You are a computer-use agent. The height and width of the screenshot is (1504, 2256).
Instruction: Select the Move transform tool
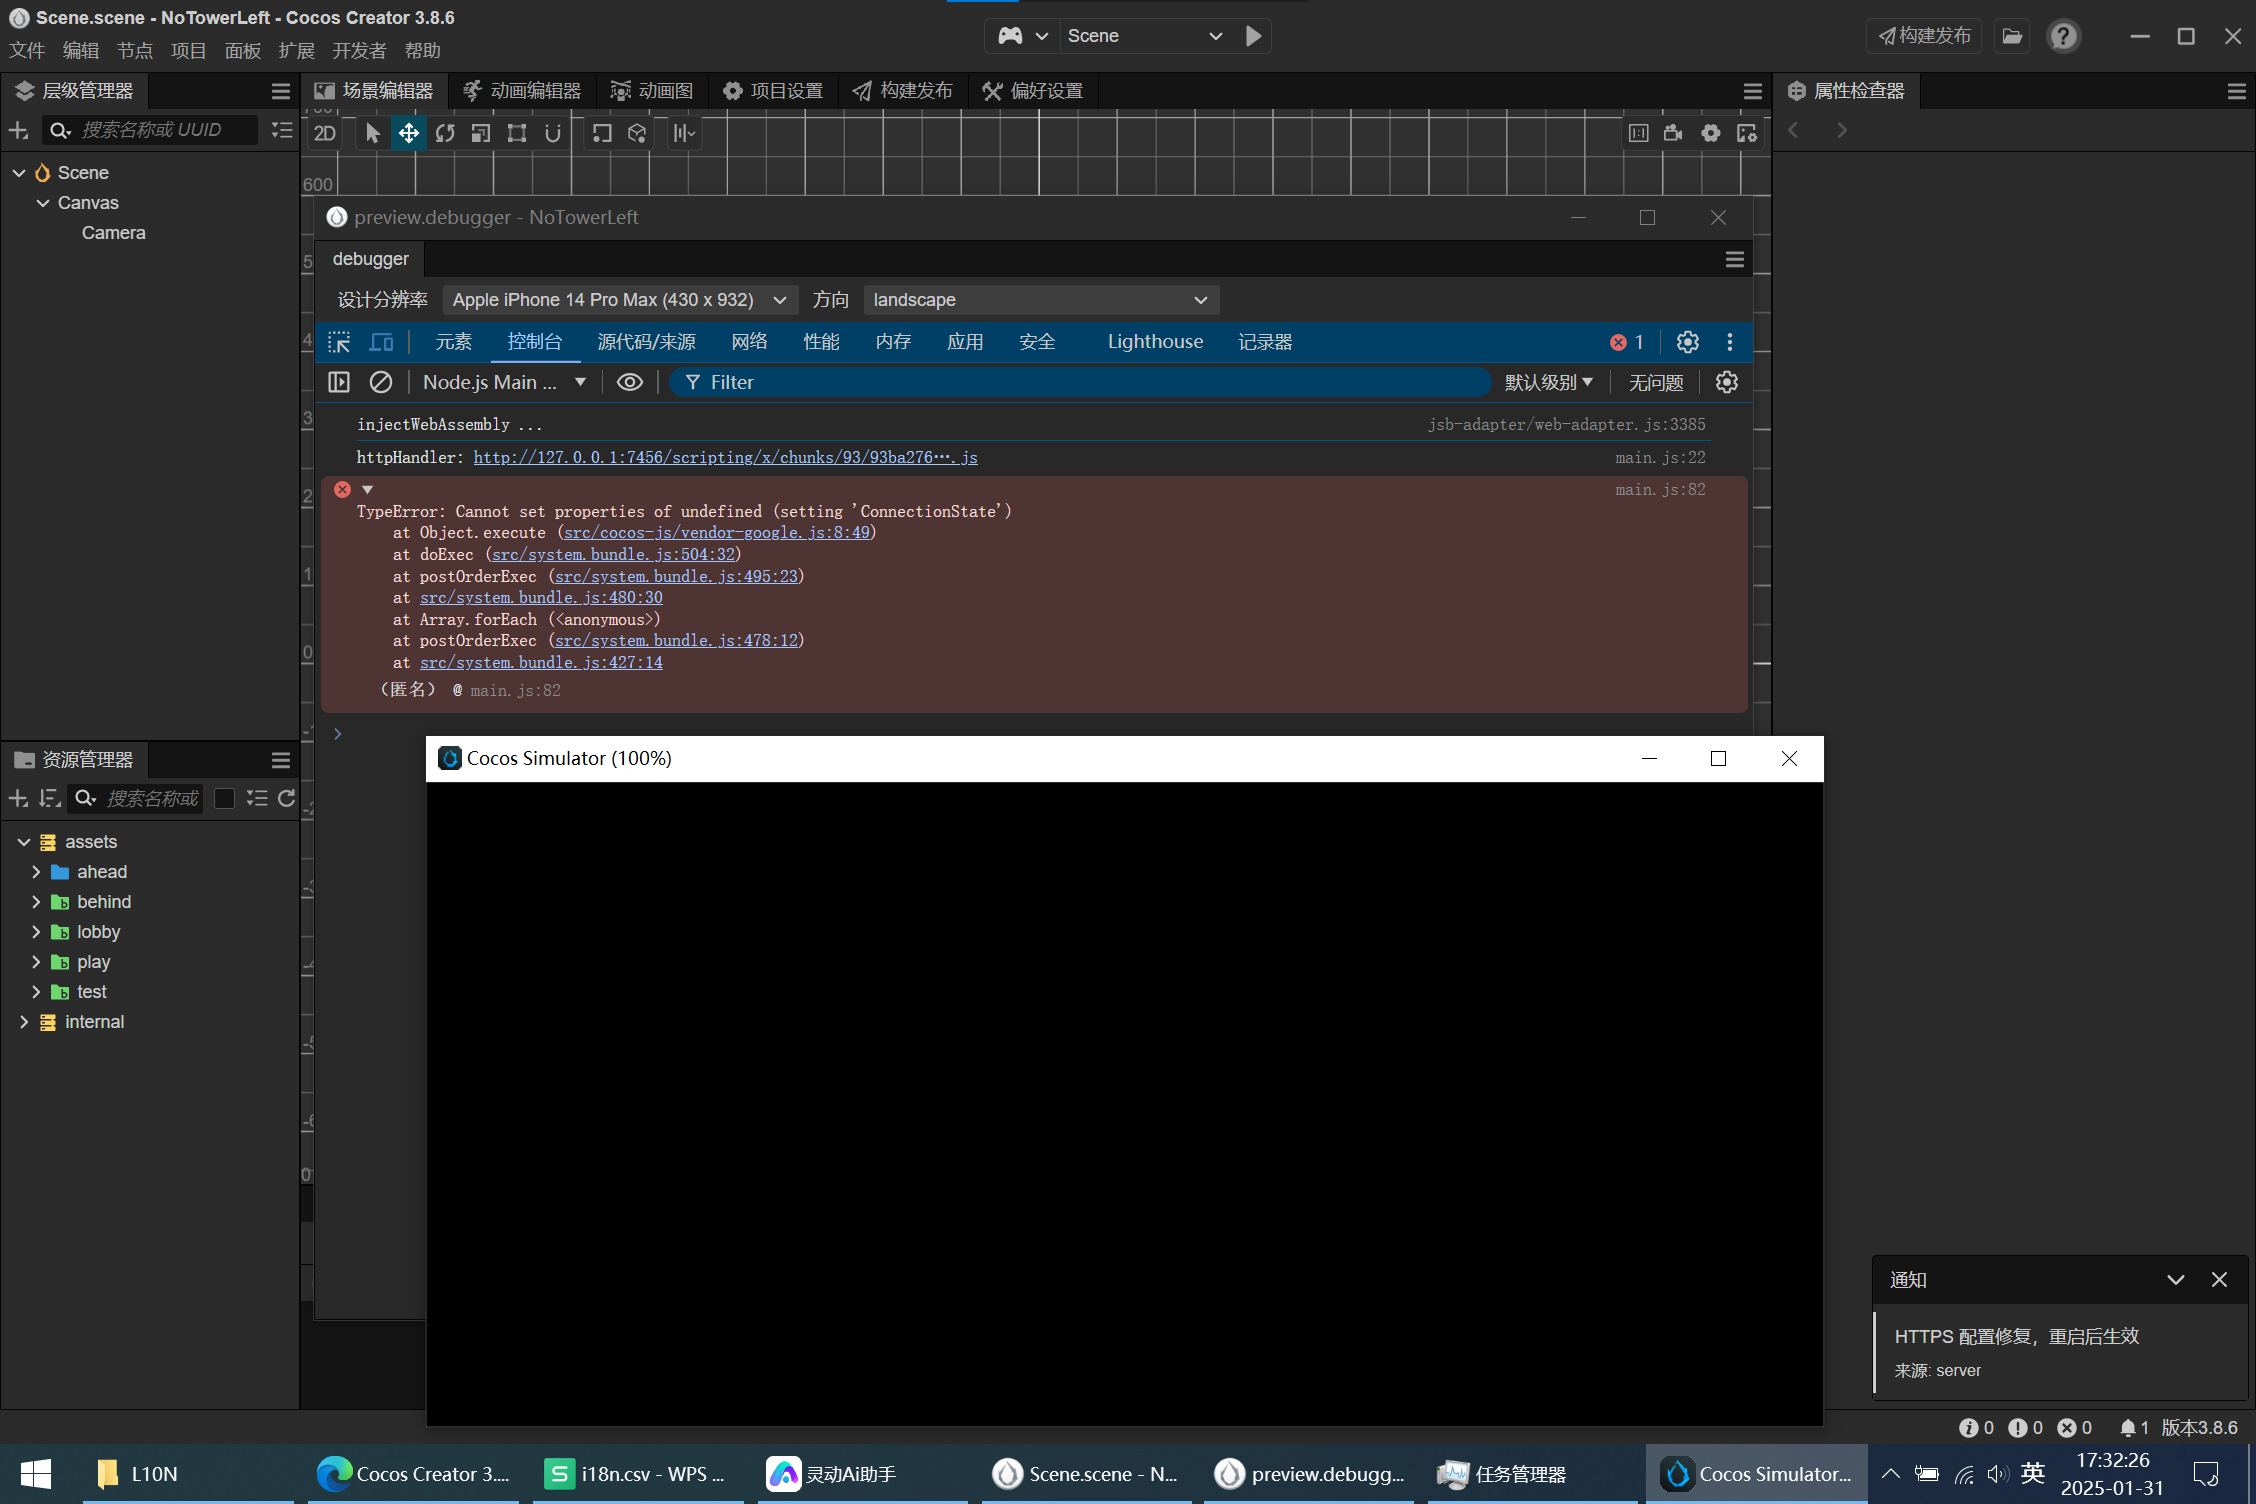408,133
